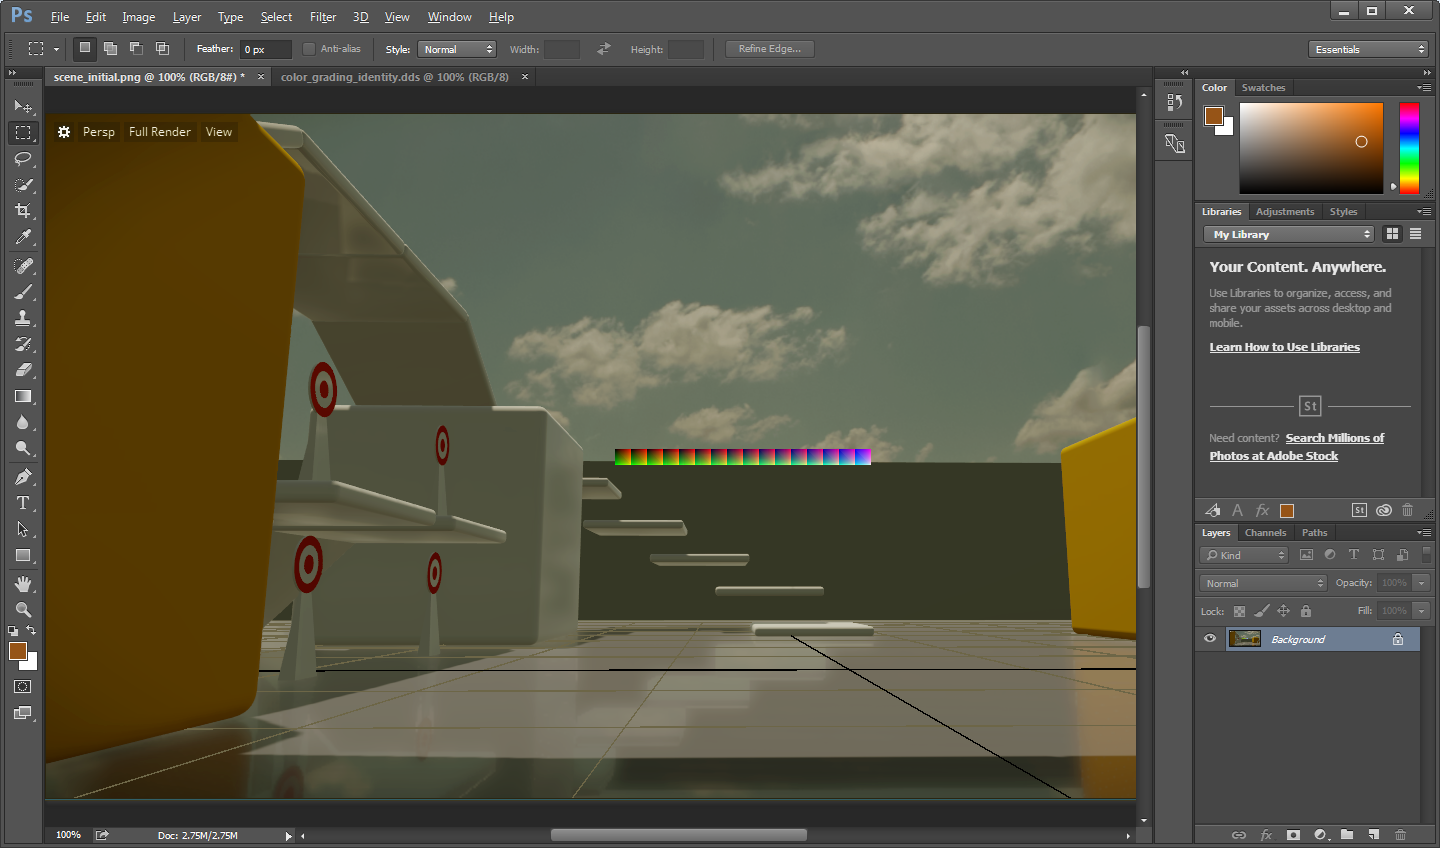
Task: Select the Move tool
Action: coord(23,106)
